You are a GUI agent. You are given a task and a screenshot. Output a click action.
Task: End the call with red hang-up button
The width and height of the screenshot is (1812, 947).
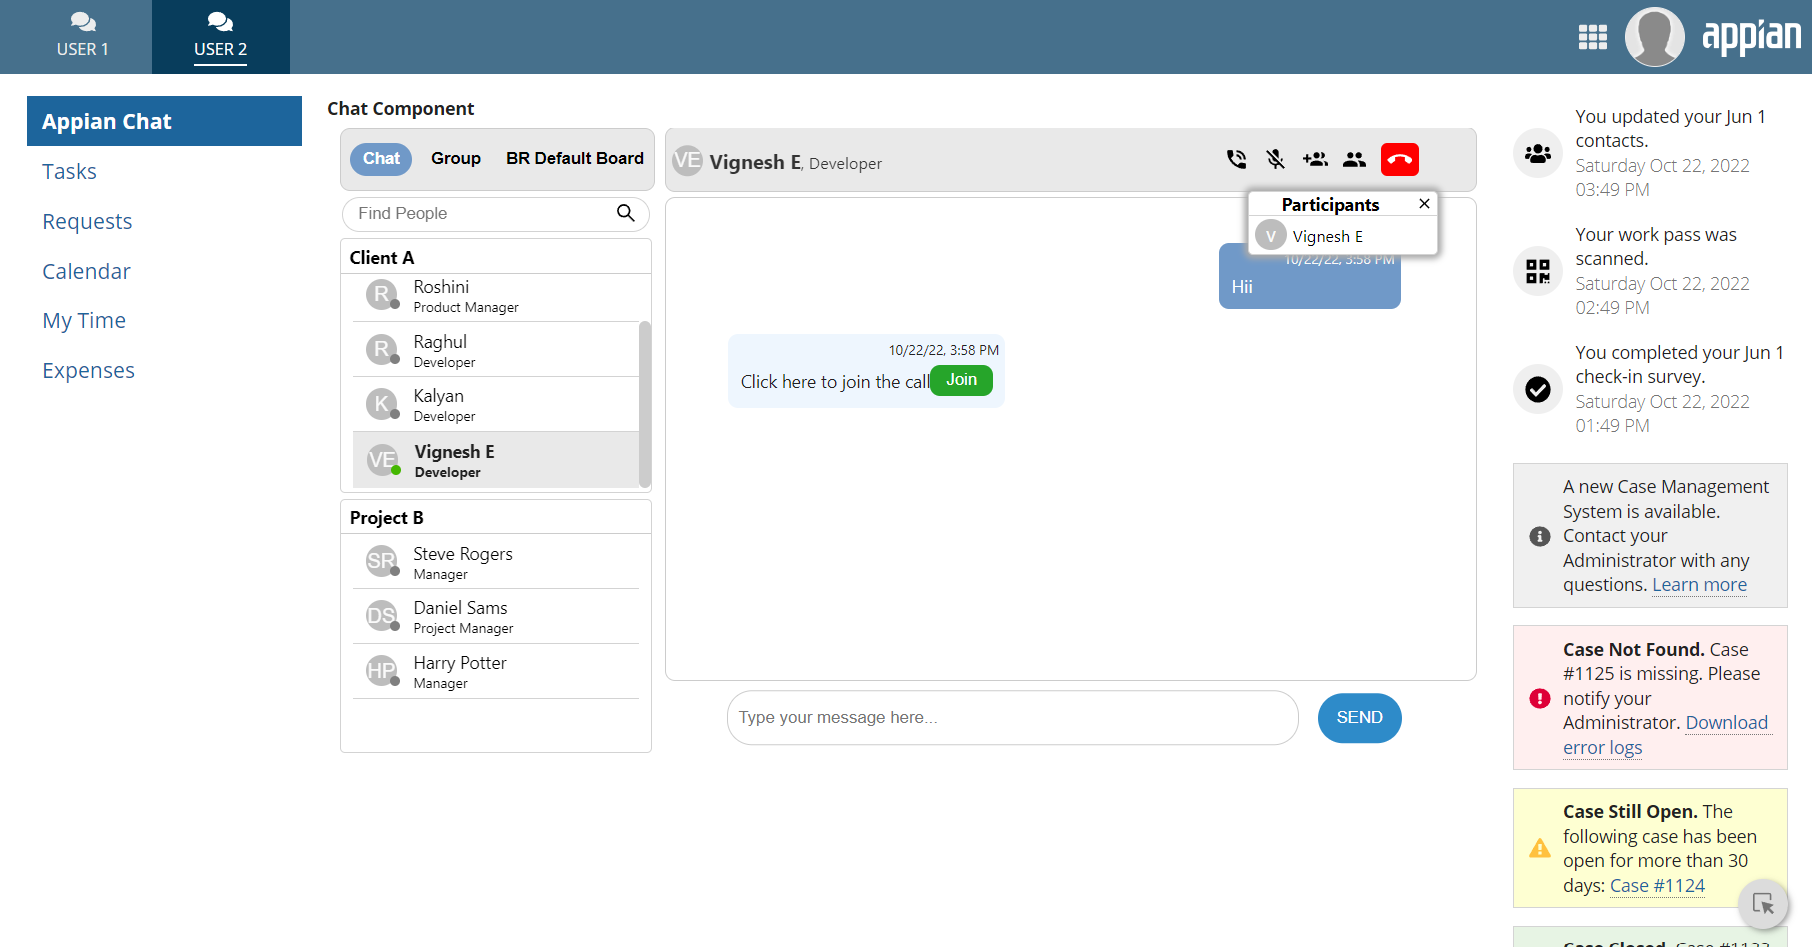click(x=1399, y=160)
